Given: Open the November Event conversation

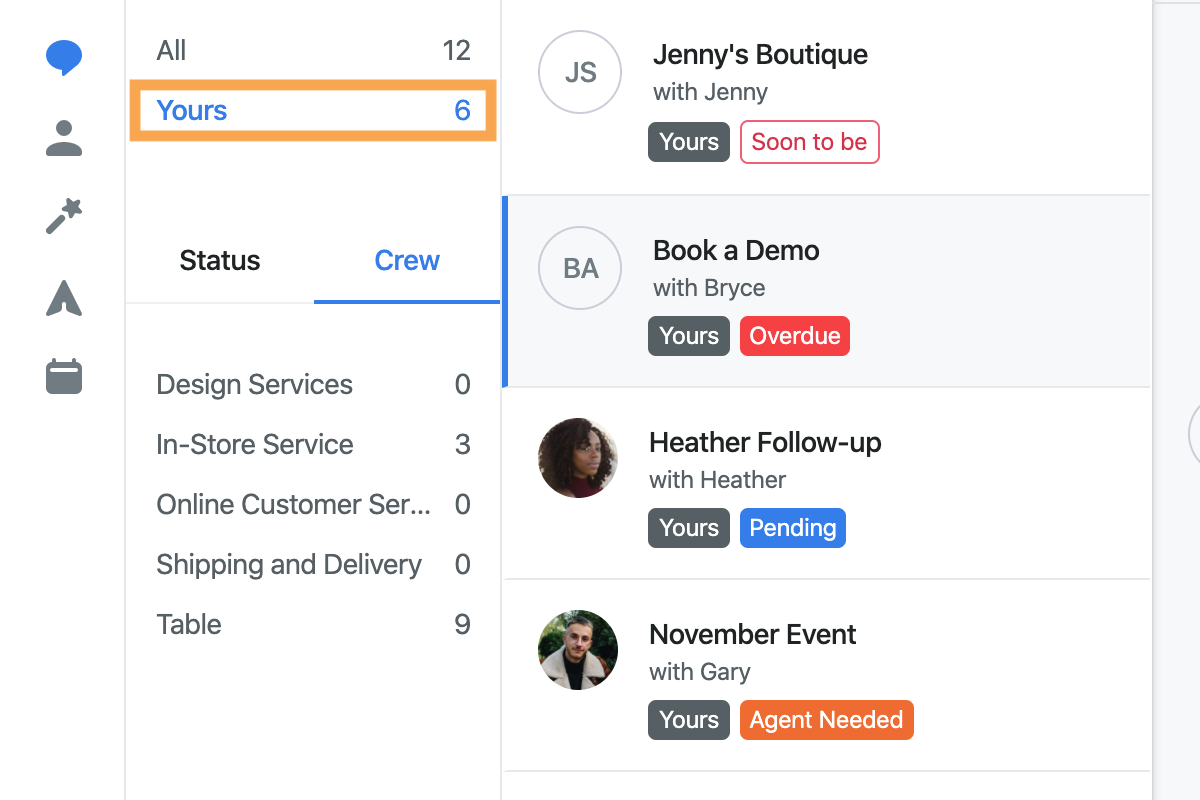Looking at the screenshot, I should (x=827, y=675).
